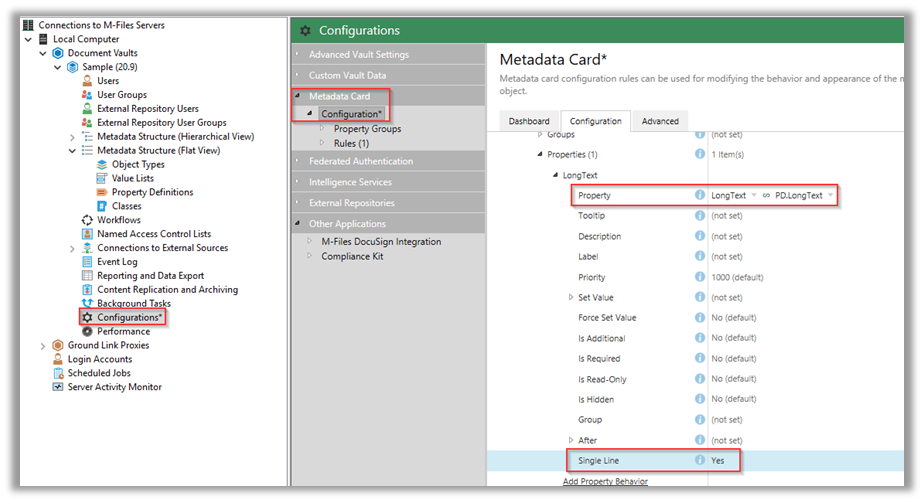The width and height of the screenshot is (924, 502).
Task: Open Custom Vault Data section
Action: click(x=388, y=75)
